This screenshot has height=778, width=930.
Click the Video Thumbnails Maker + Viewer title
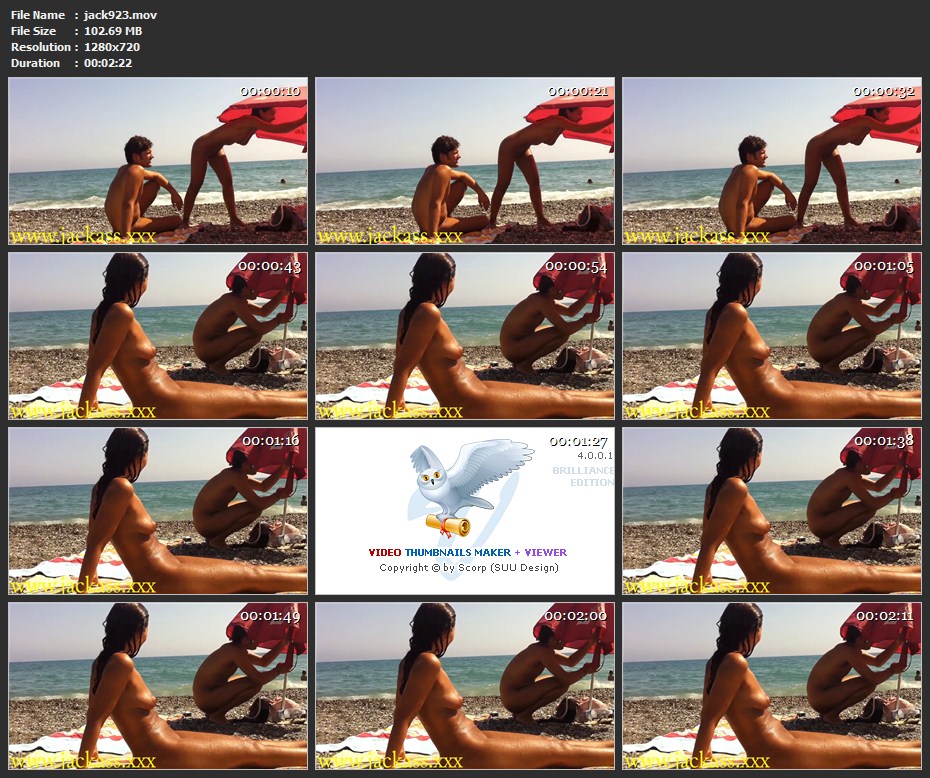tap(467, 552)
